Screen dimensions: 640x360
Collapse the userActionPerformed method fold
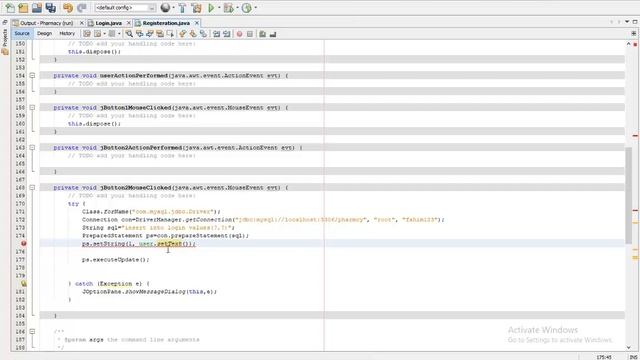[32, 76]
